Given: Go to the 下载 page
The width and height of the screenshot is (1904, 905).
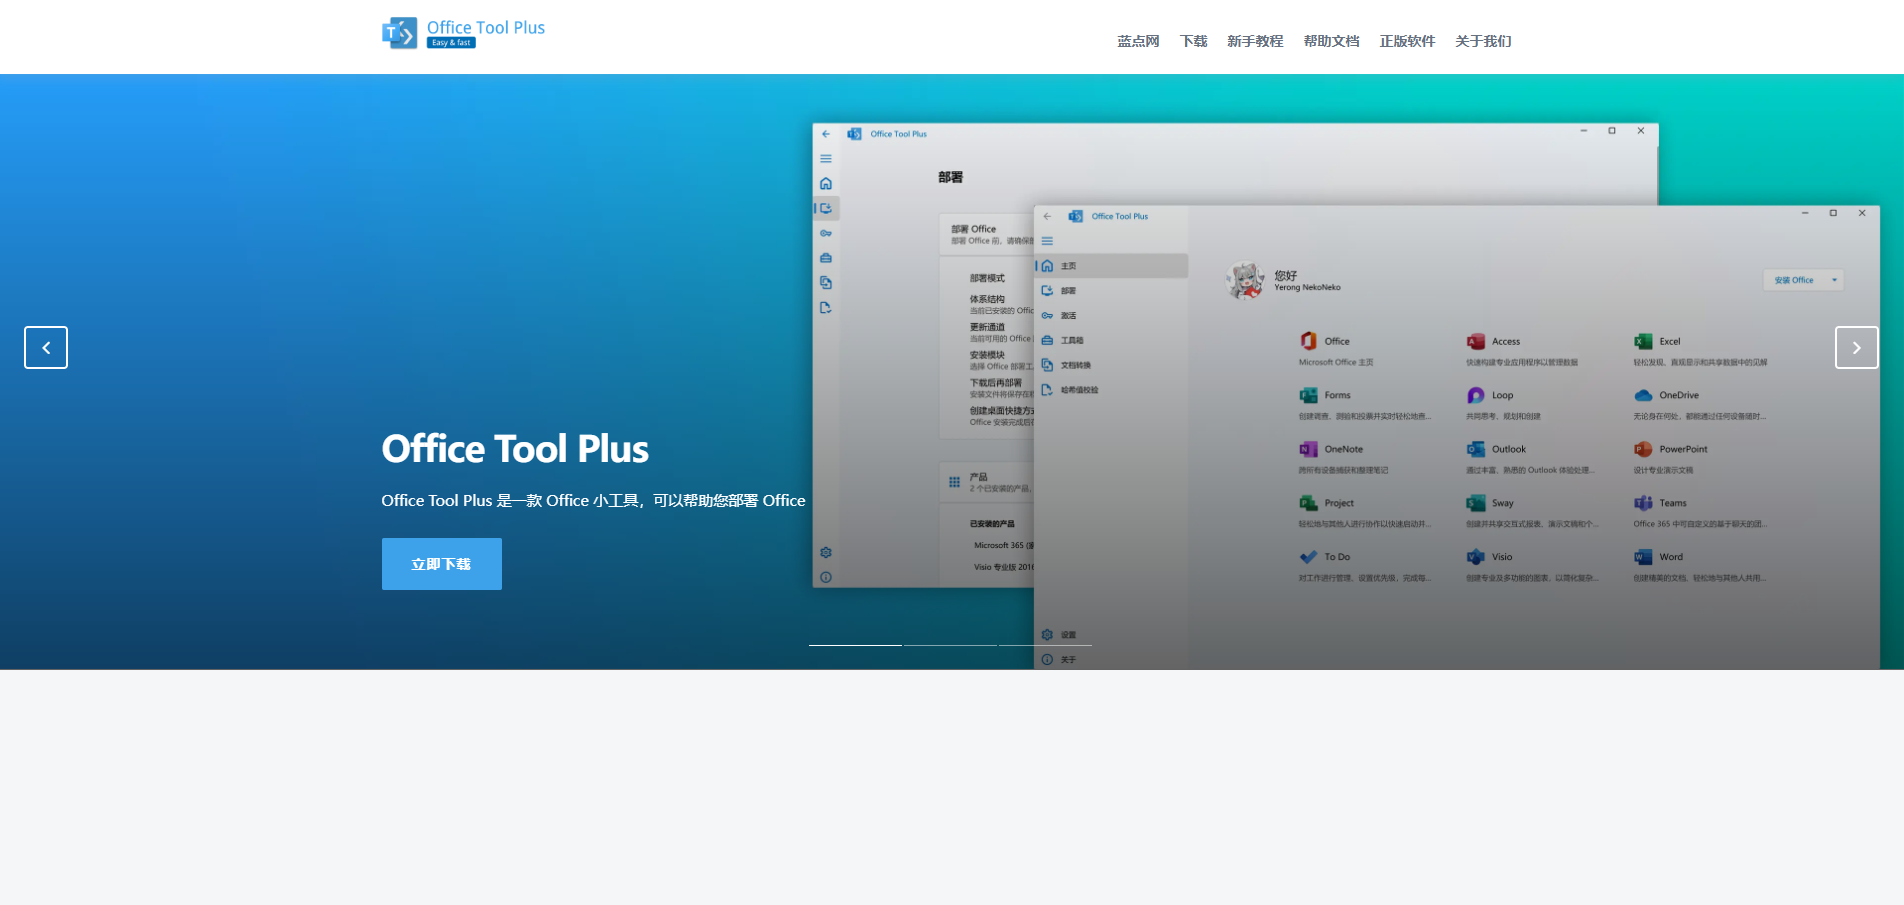Looking at the screenshot, I should point(1194,41).
